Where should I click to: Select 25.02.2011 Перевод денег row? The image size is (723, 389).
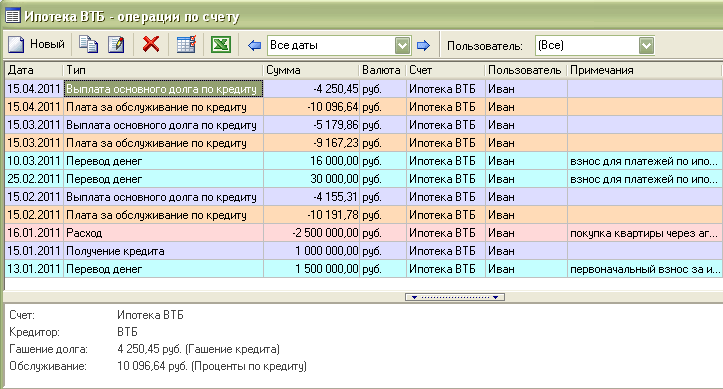[363, 179]
